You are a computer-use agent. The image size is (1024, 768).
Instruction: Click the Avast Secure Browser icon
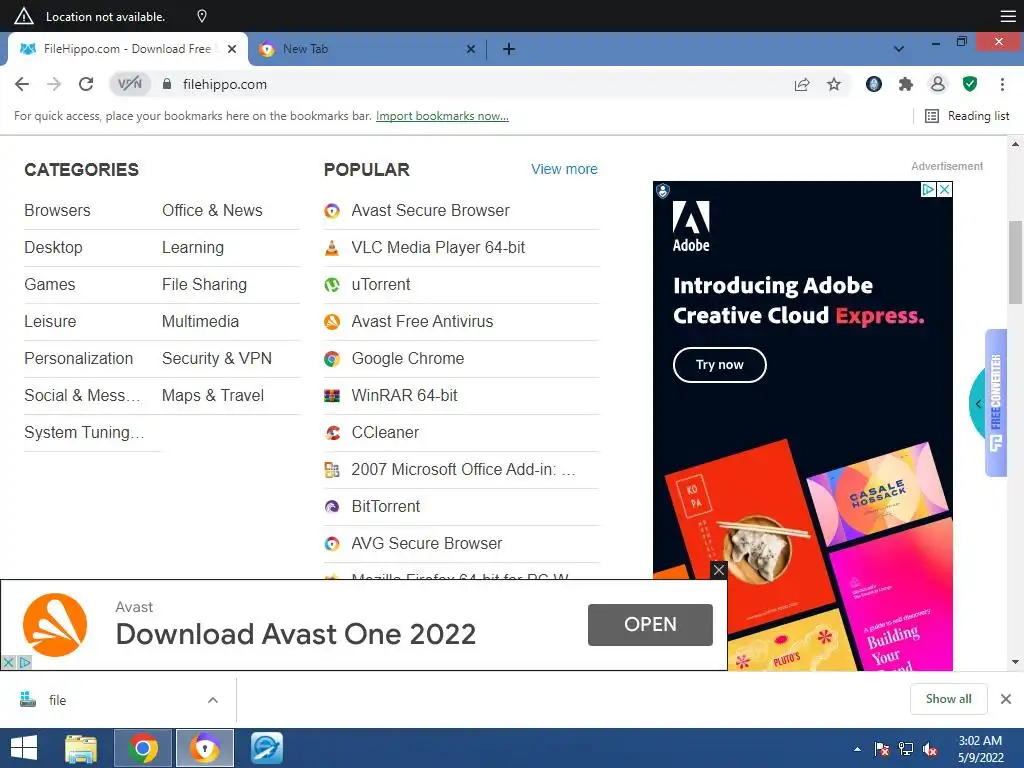point(332,211)
